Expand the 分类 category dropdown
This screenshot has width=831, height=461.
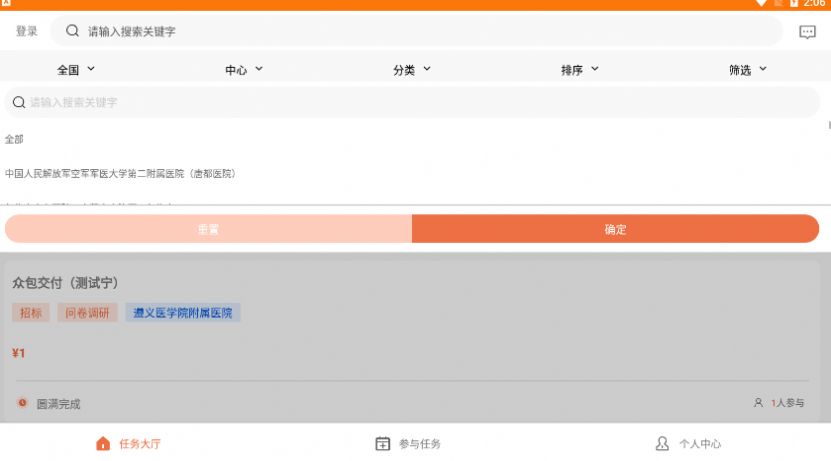[412, 69]
